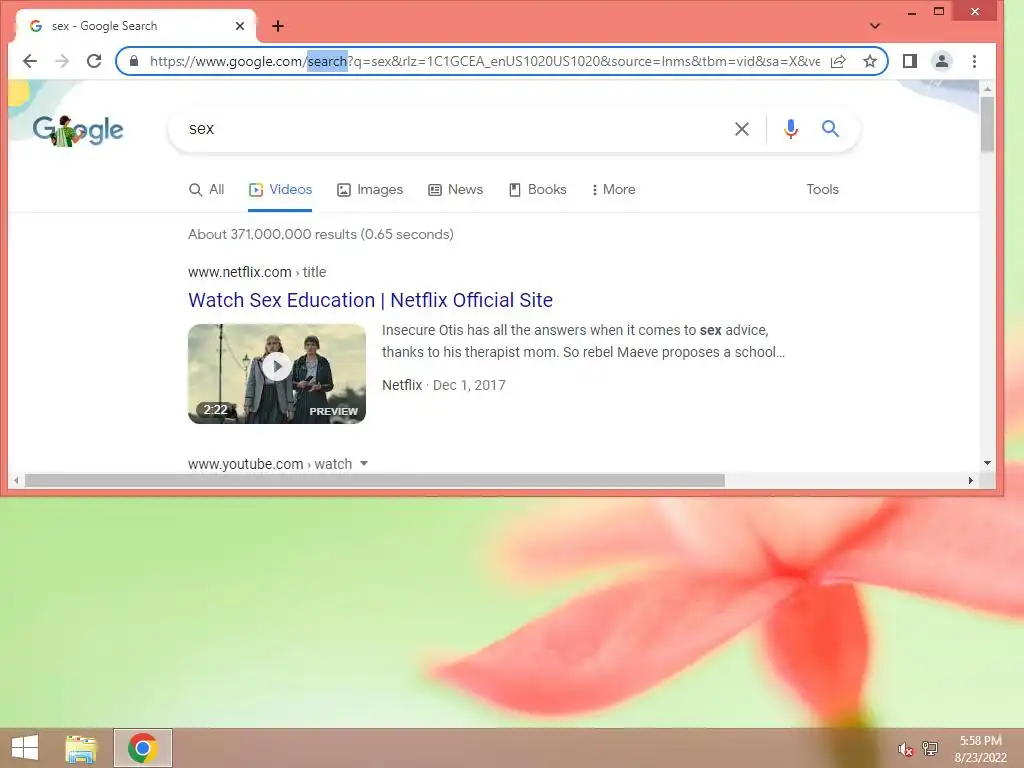Expand the dropdown arrow beside youtube.com watch

364,464
